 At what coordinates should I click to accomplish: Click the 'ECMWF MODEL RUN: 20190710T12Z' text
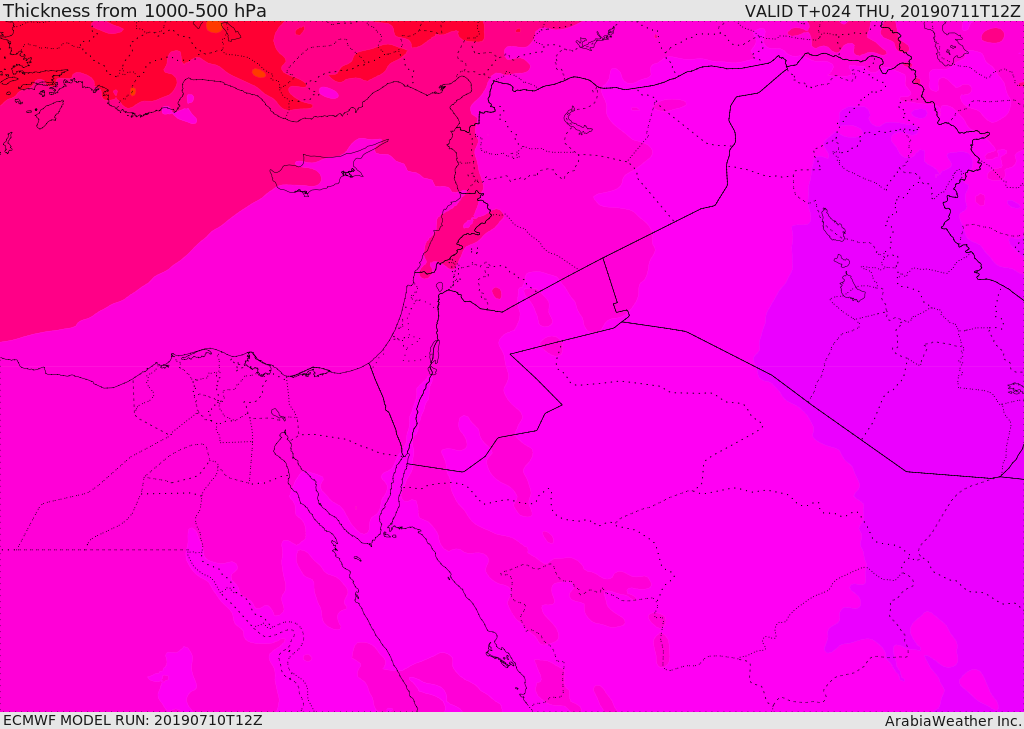click(133, 721)
